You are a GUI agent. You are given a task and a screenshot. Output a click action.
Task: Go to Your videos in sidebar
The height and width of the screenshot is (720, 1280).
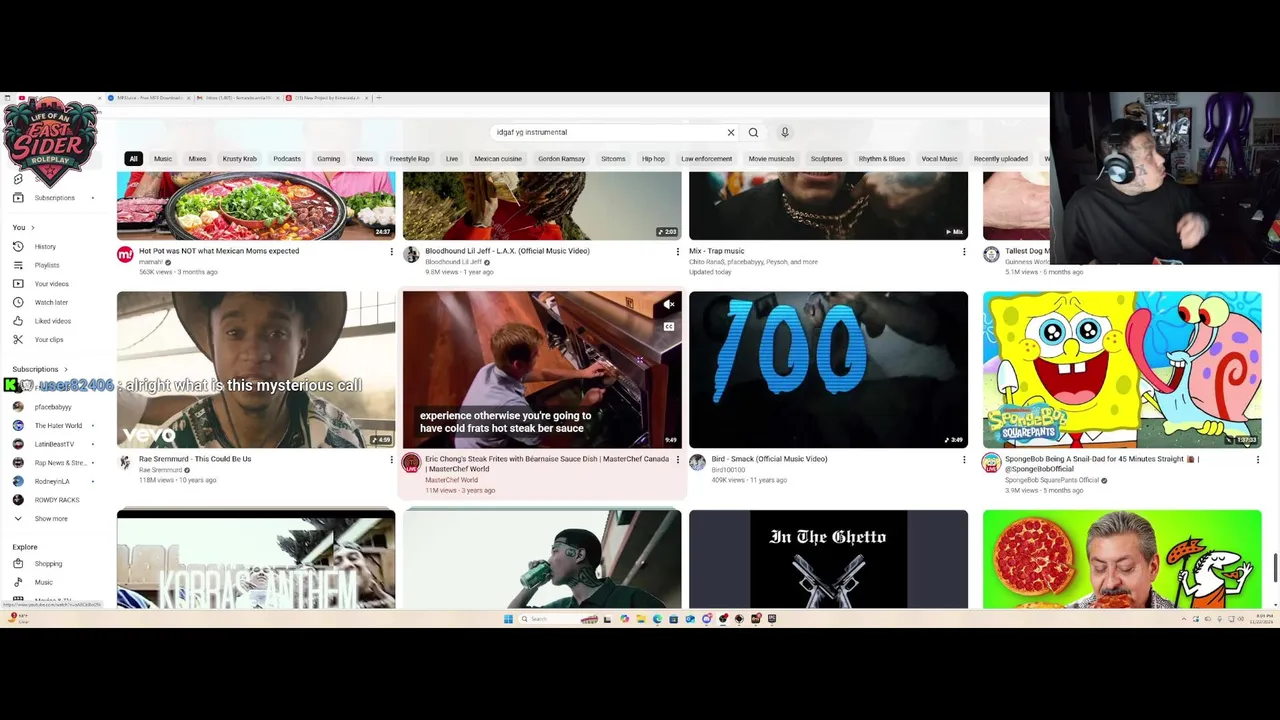point(52,284)
